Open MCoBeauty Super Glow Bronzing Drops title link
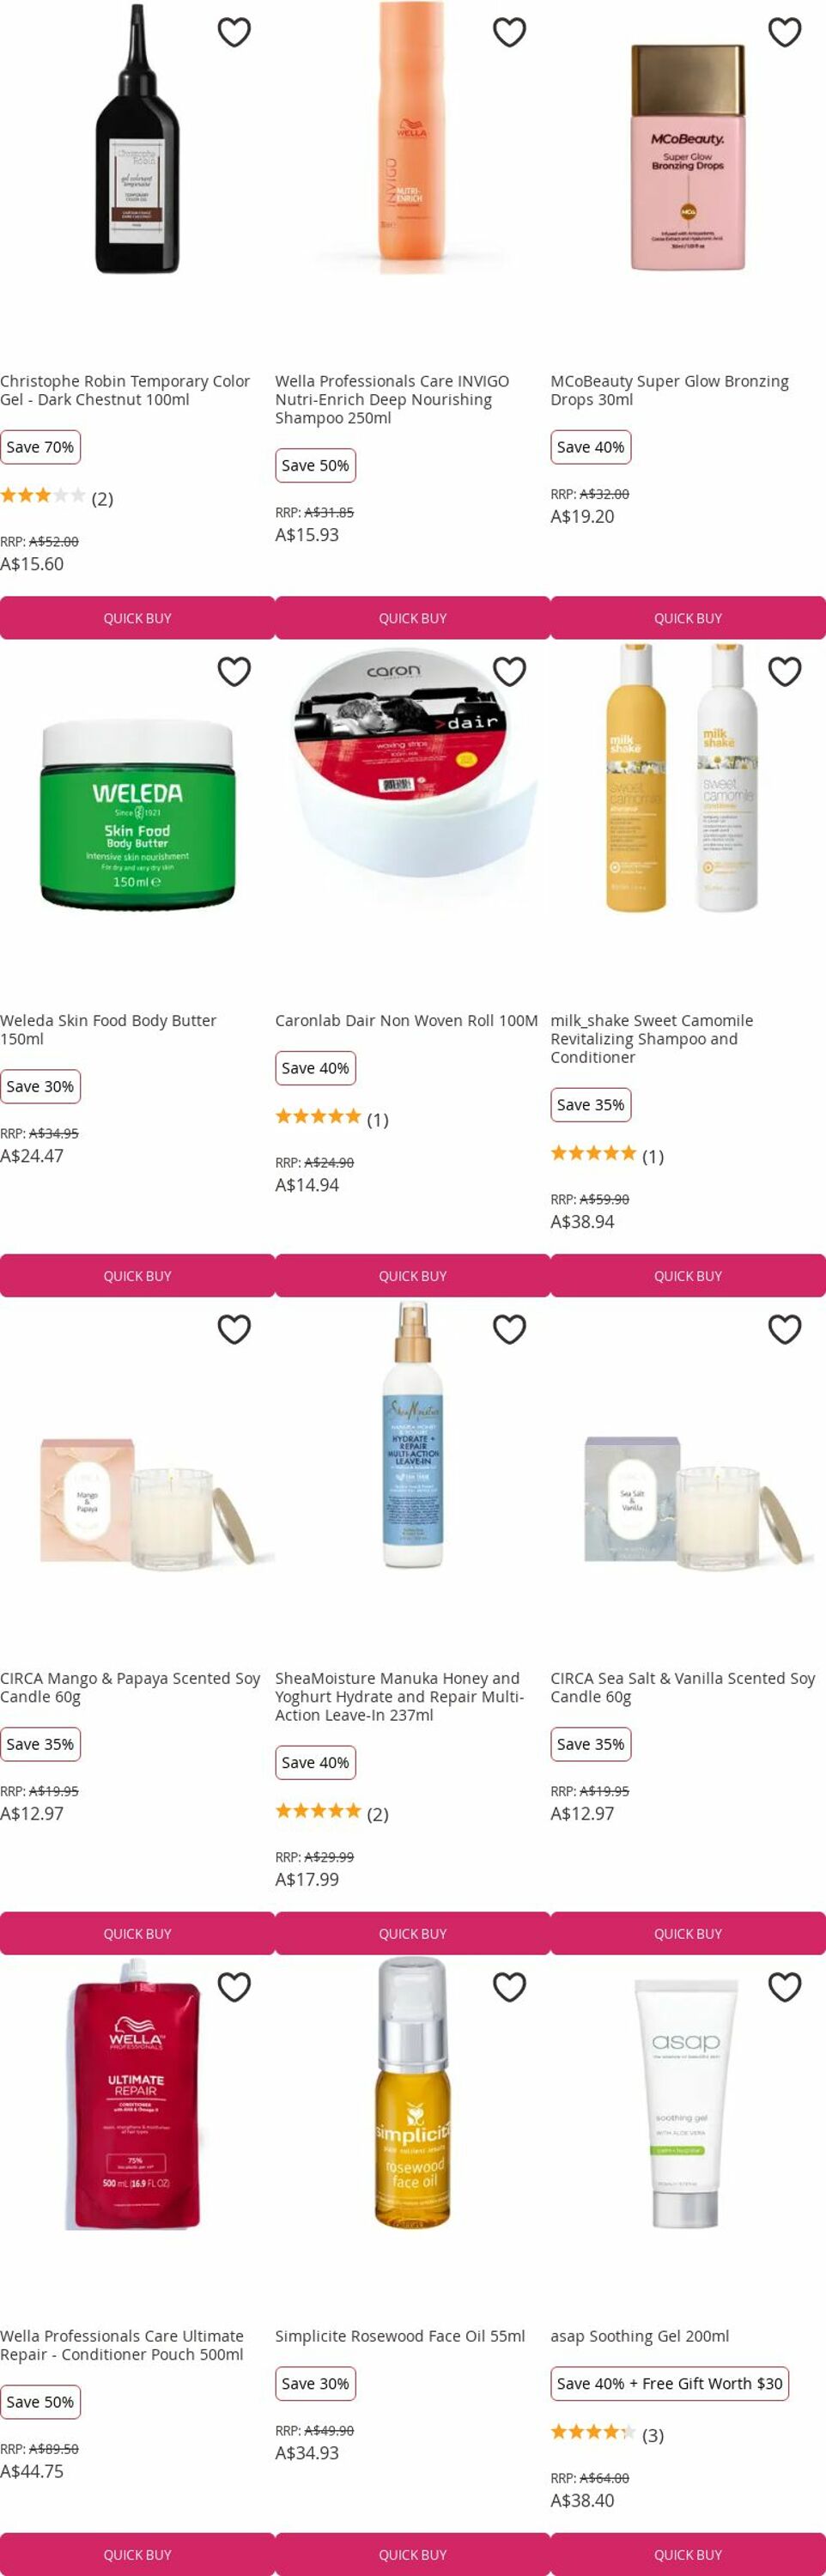The image size is (826, 2576). coord(669,390)
